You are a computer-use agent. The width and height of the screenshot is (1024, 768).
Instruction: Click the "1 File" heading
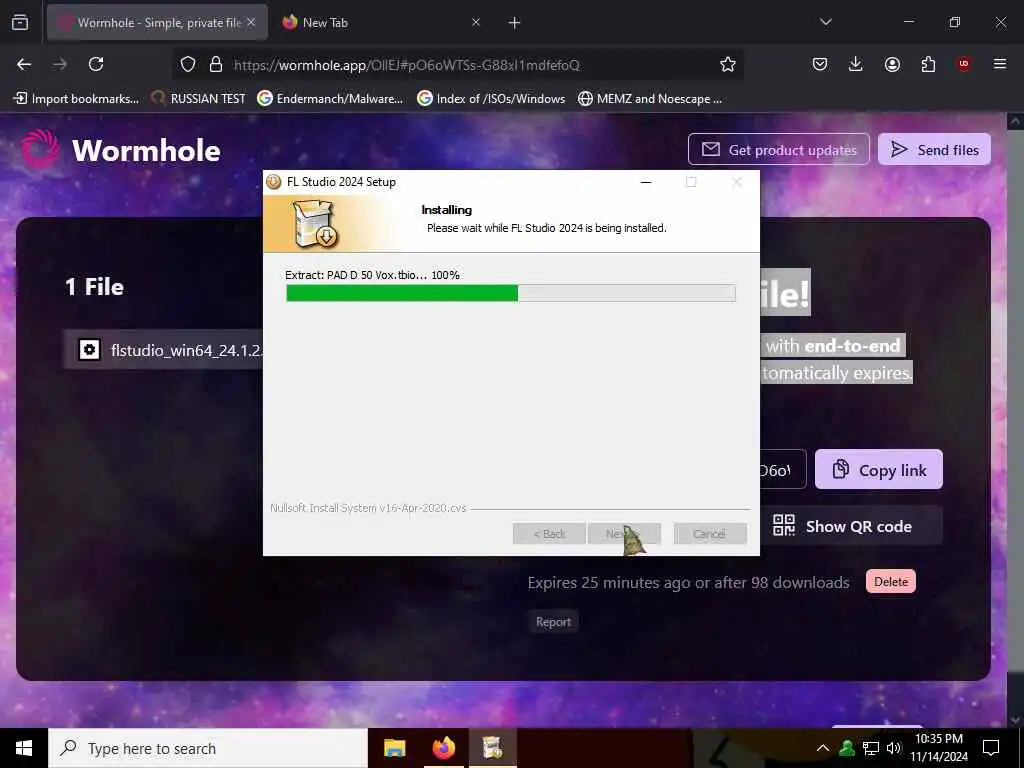(95, 287)
